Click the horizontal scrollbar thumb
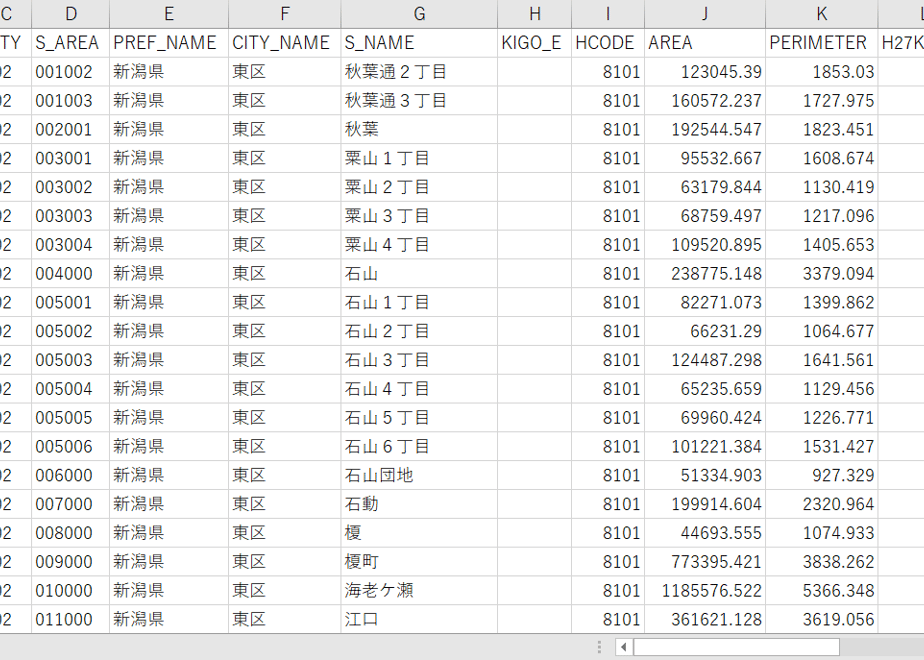The height and width of the screenshot is (660, 924). pyautogui.click(x=736, y=647)
